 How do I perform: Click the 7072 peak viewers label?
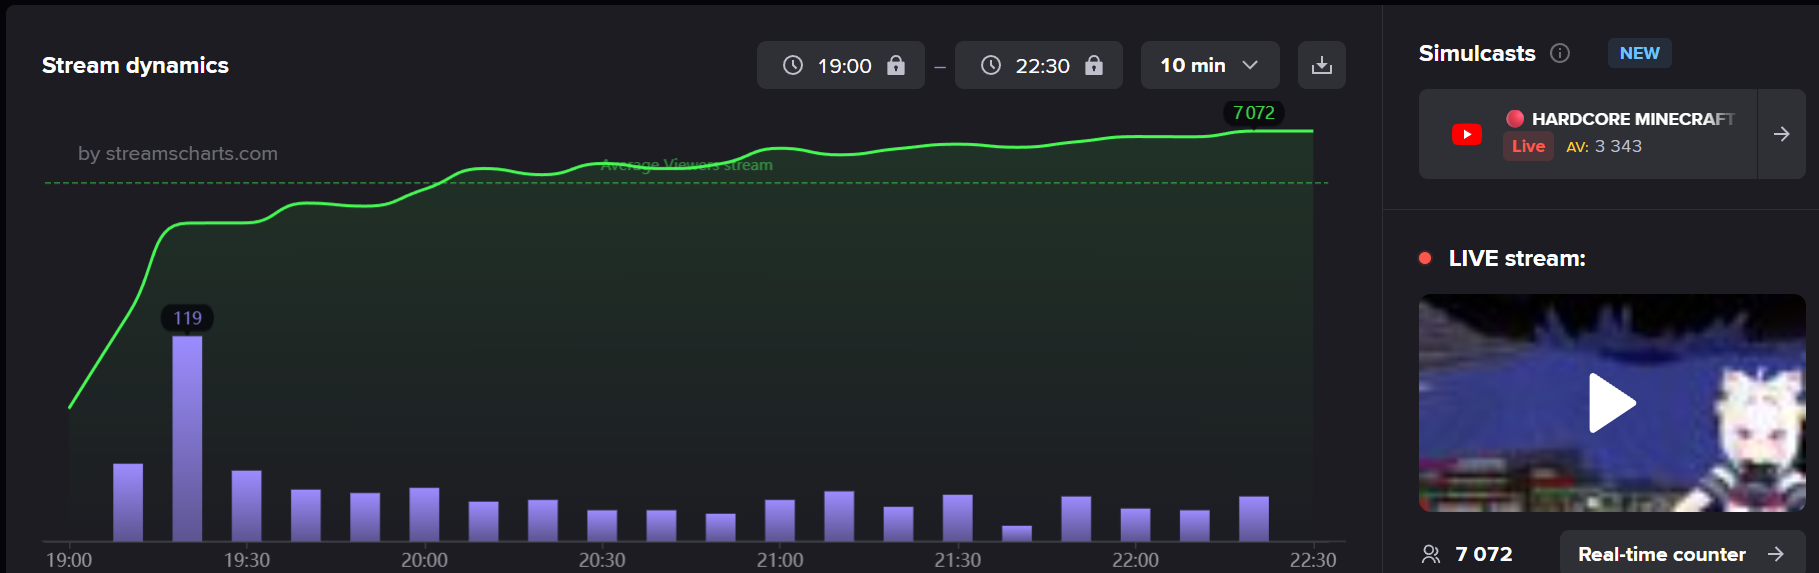1254,113
